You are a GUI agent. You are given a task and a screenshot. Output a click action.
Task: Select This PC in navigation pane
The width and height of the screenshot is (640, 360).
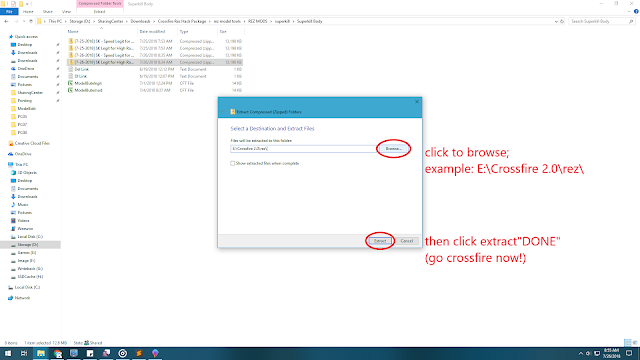coord(22,164)
